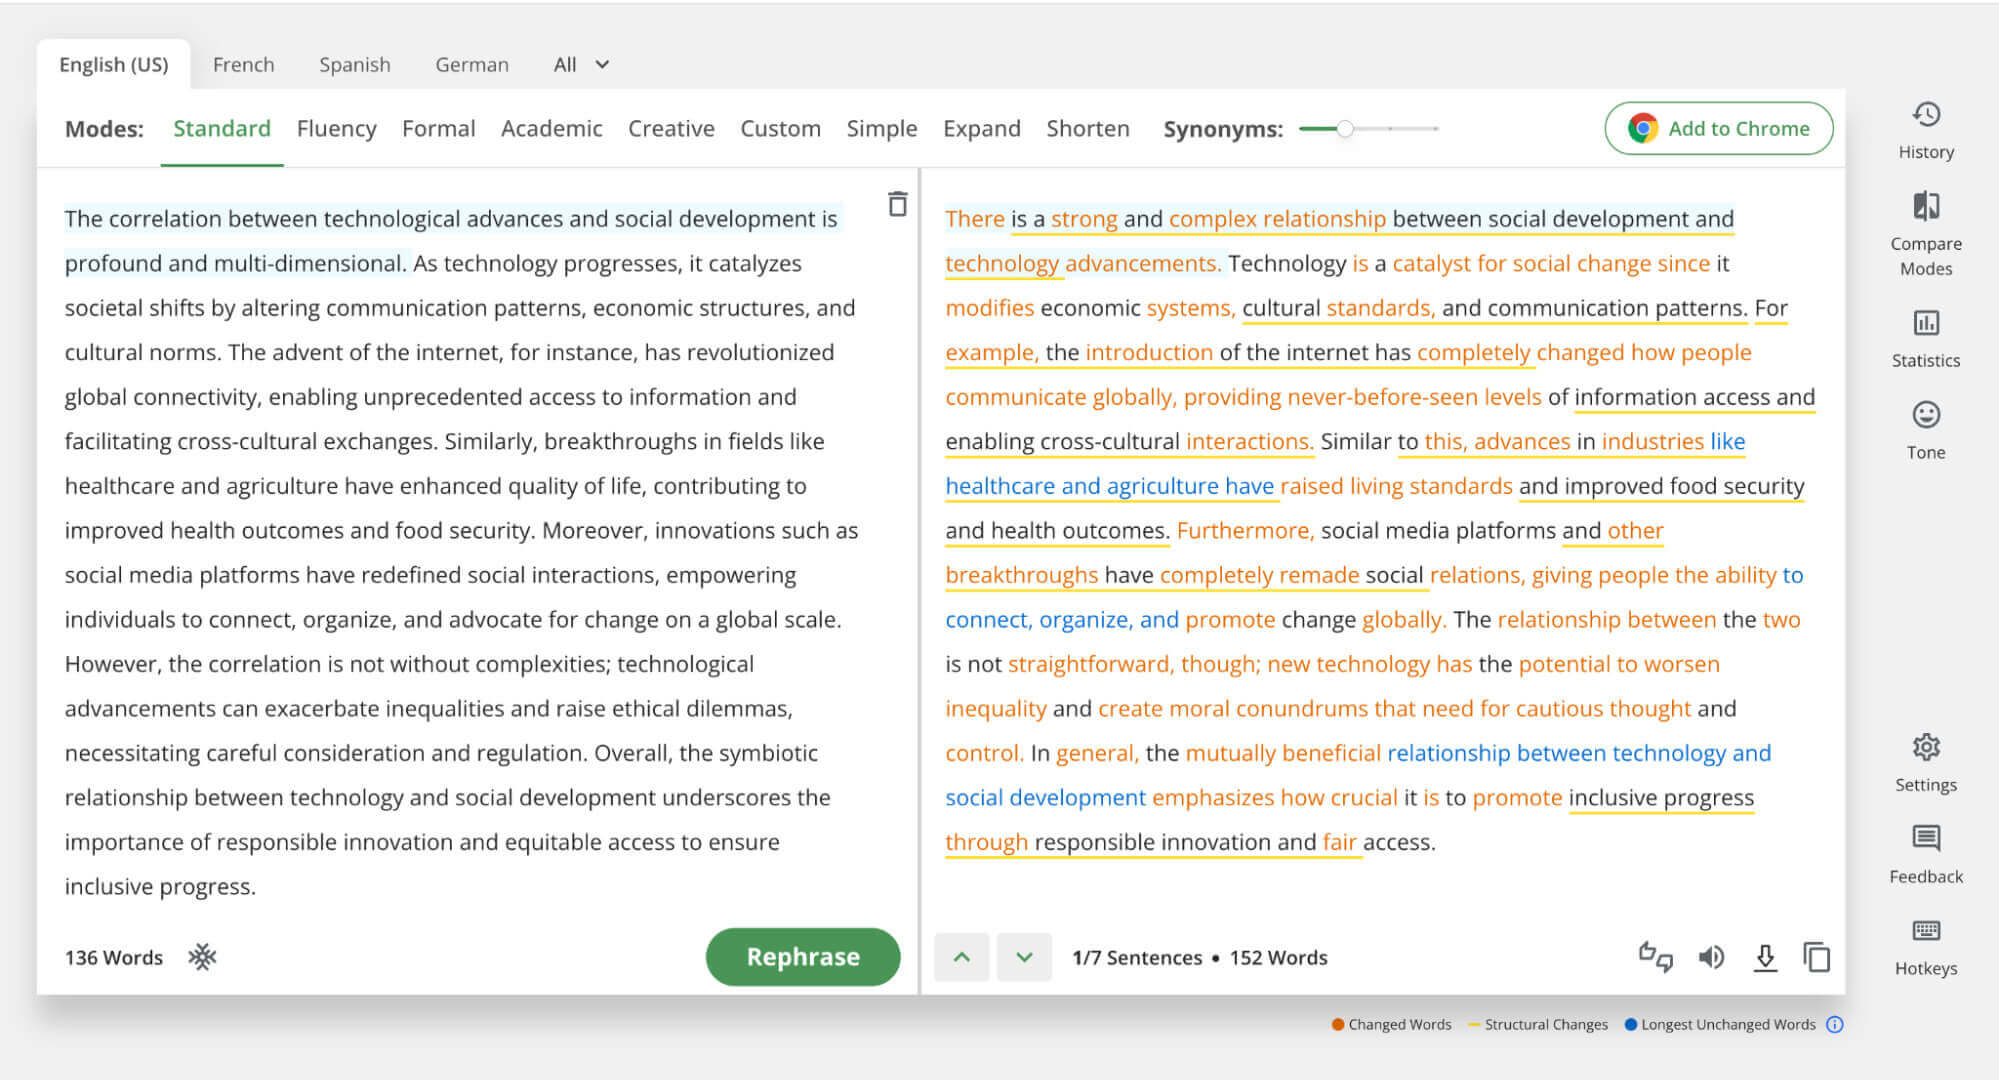The image size is (1999, 1080).
Task: Listen to paraphrased text speaker icon
Action: click(1711, 958)
